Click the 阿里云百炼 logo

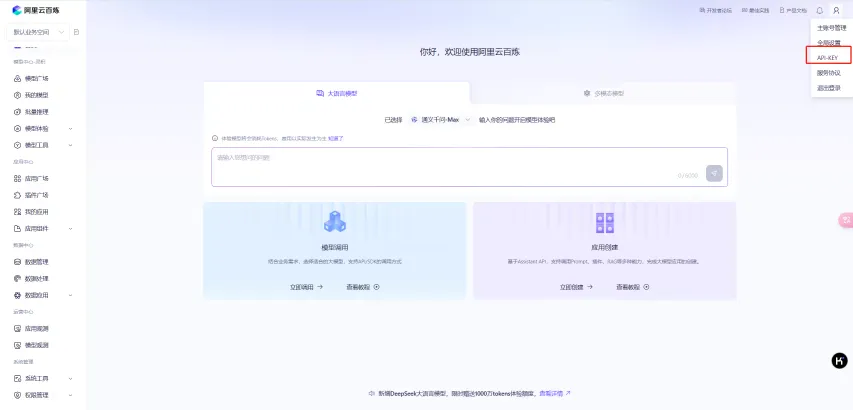(x=36, y=10)
